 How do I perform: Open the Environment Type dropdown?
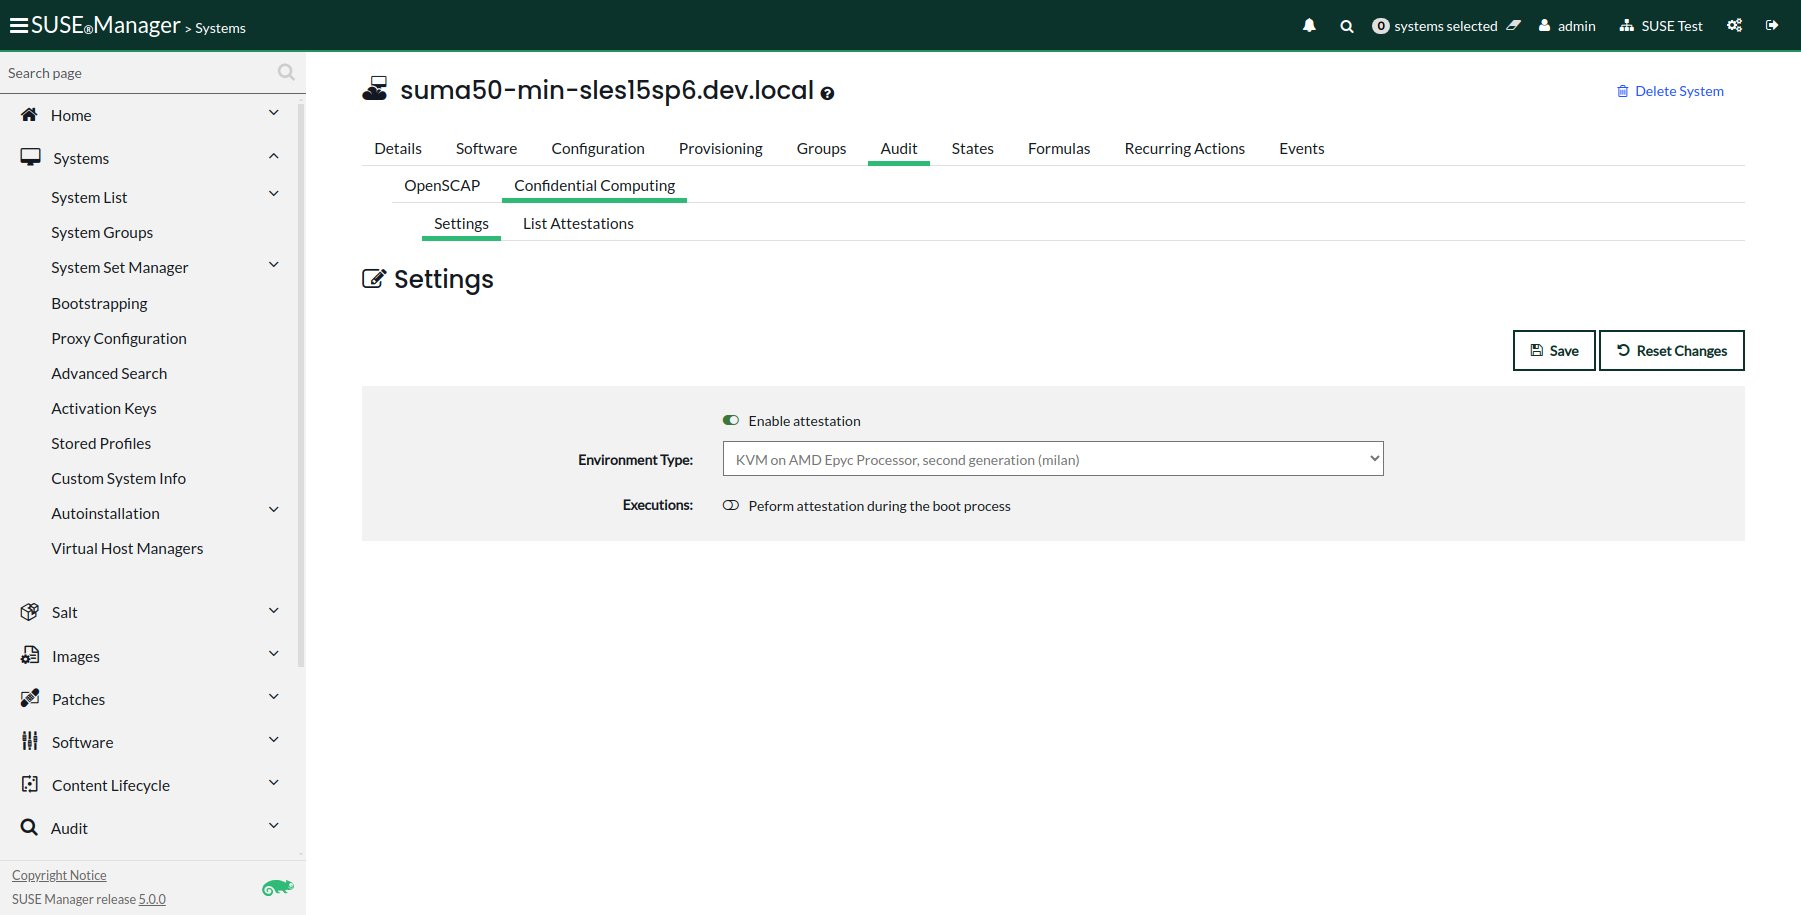(x=1053, y=459)
